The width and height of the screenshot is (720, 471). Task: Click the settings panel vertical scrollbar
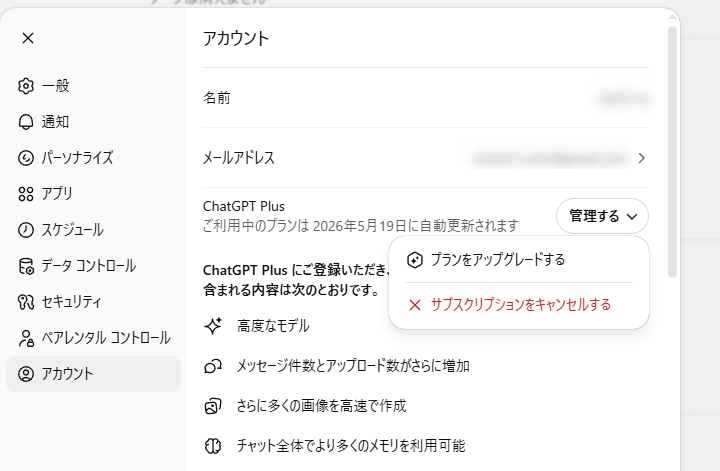673,130
